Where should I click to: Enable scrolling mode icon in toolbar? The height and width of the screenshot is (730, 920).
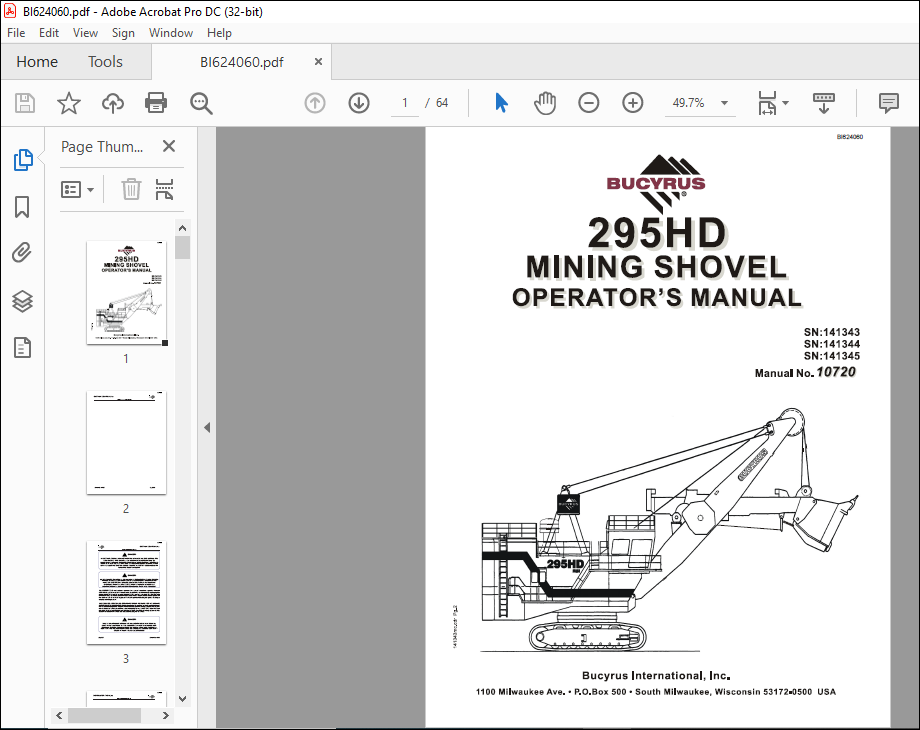click(824, 103)
